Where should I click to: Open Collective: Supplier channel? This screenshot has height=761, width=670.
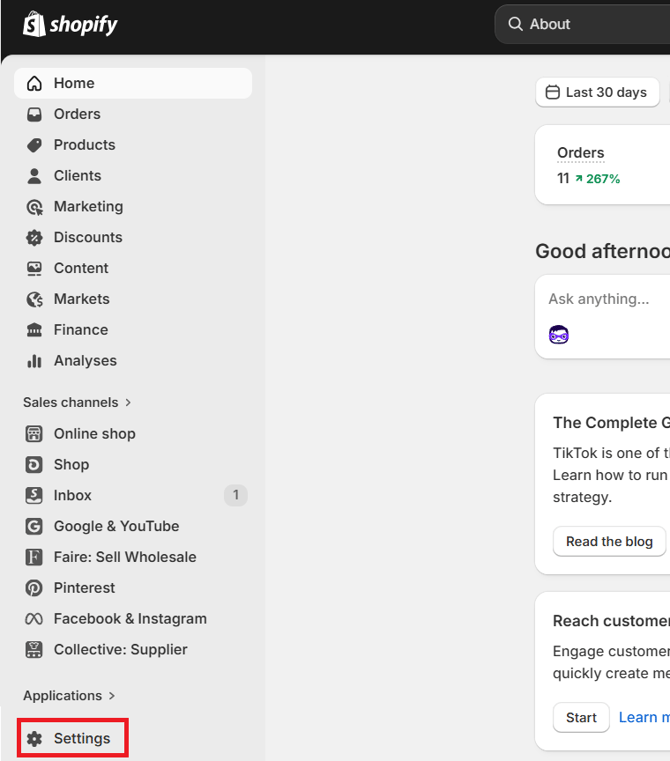pos(133,649)
